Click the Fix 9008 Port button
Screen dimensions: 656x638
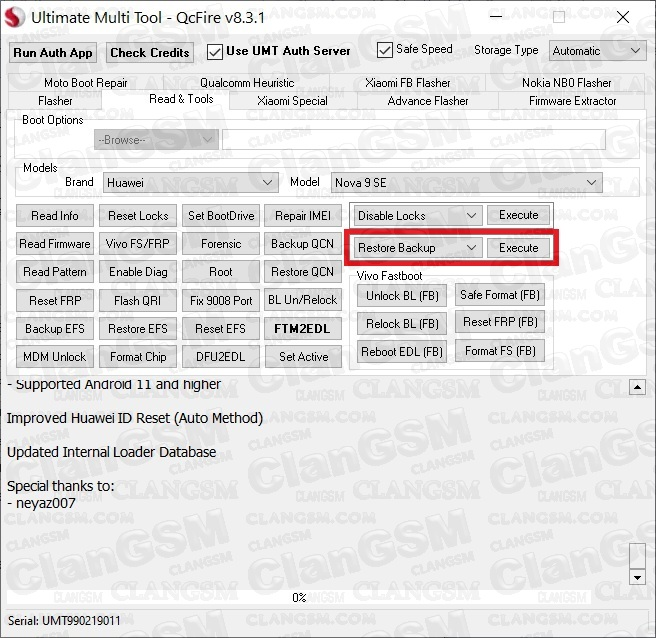coord(221,301)
